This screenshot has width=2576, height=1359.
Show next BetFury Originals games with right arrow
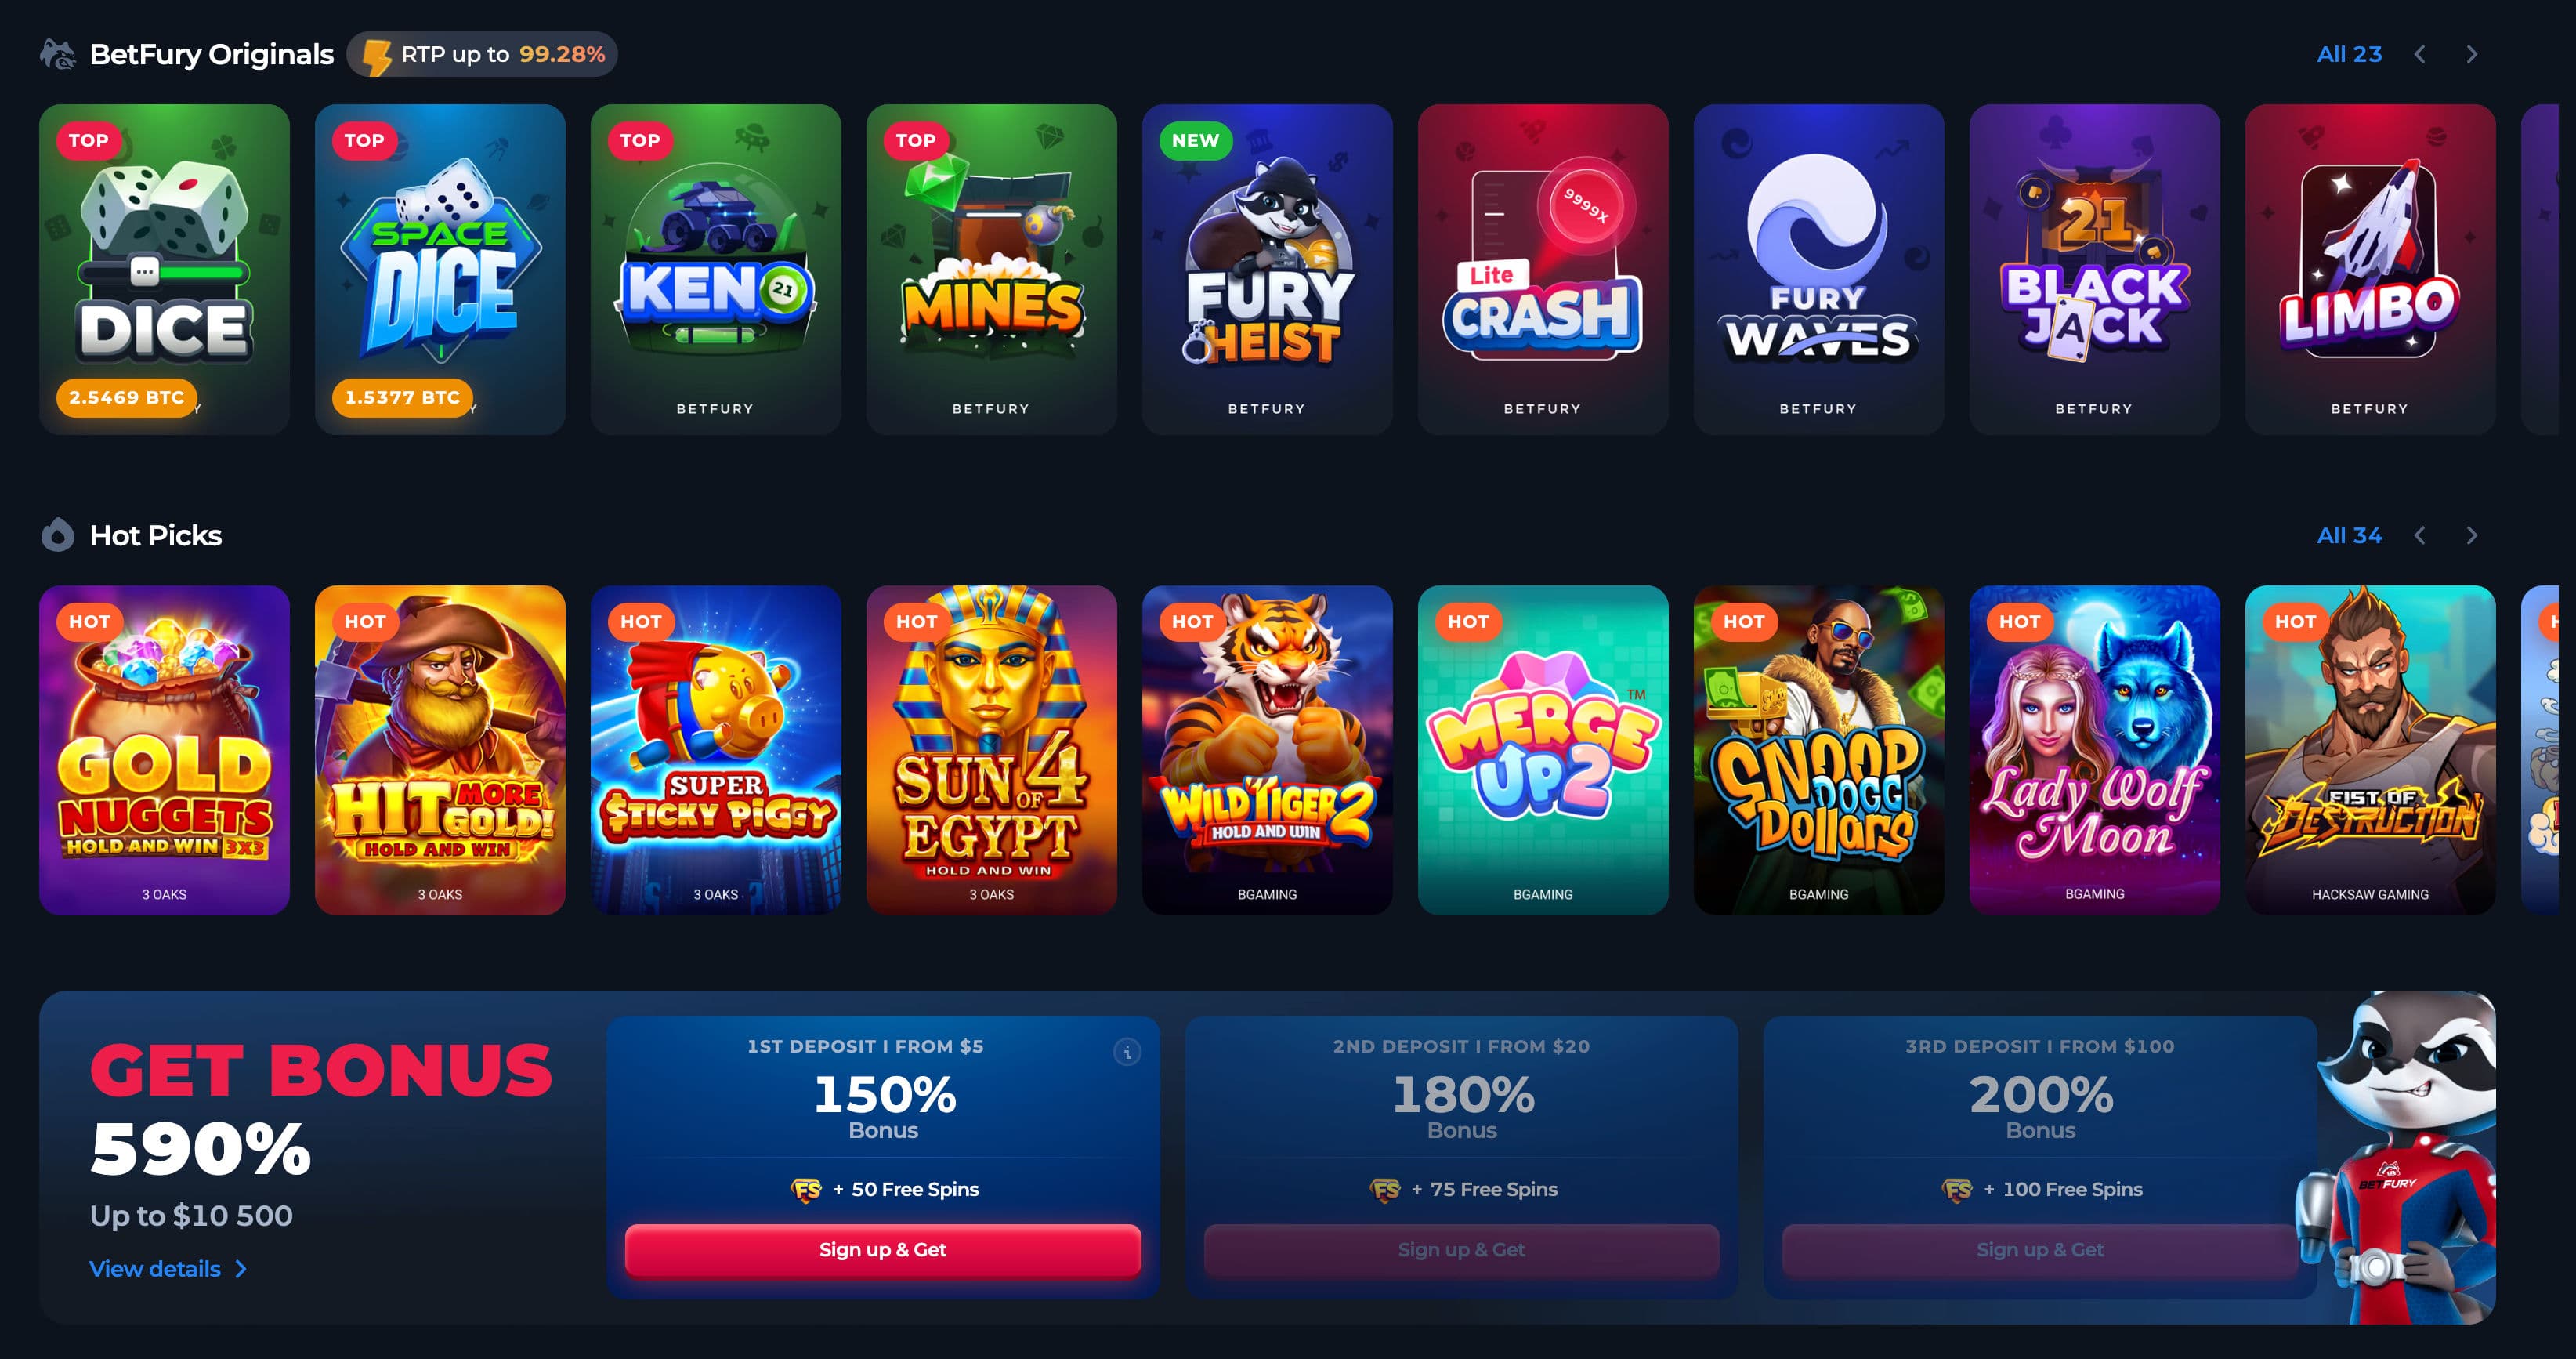pos(2472,54)
